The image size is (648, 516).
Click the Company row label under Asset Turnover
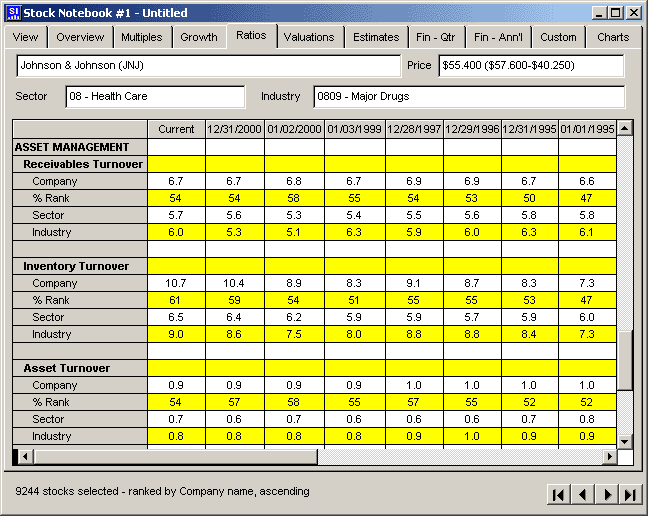tap(80, 385)
